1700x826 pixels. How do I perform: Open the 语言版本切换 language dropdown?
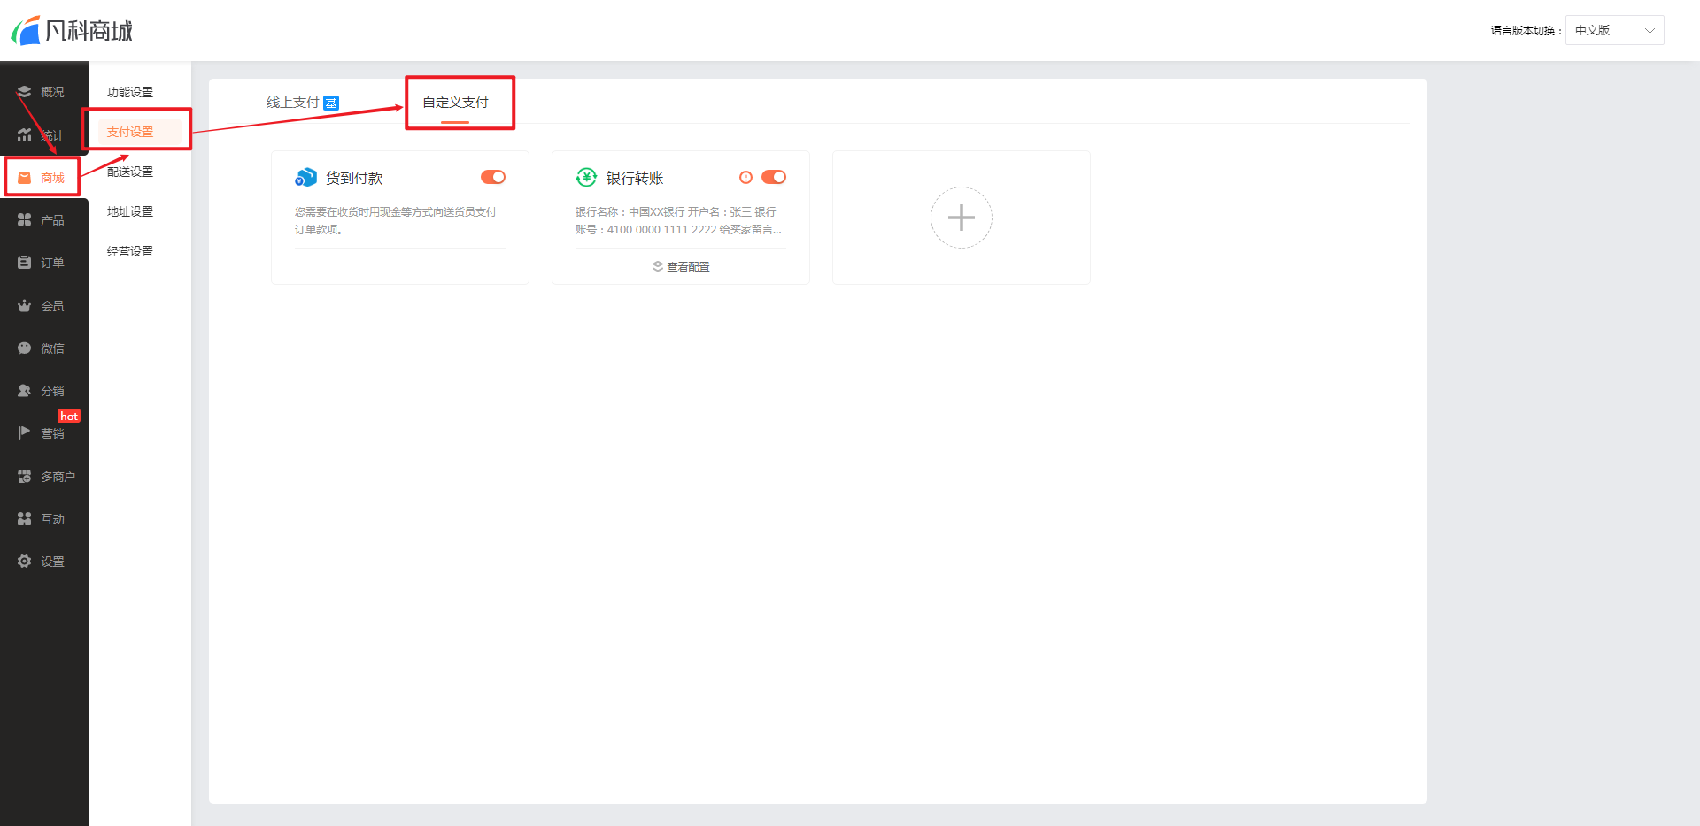pyautogui.click(x=1614, y=30)
